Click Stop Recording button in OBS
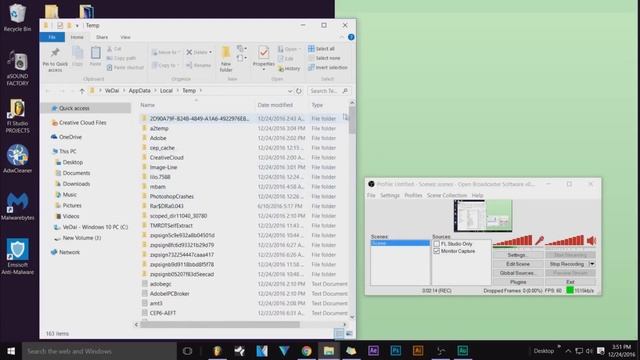640x360 pixels. coord(567,264)
